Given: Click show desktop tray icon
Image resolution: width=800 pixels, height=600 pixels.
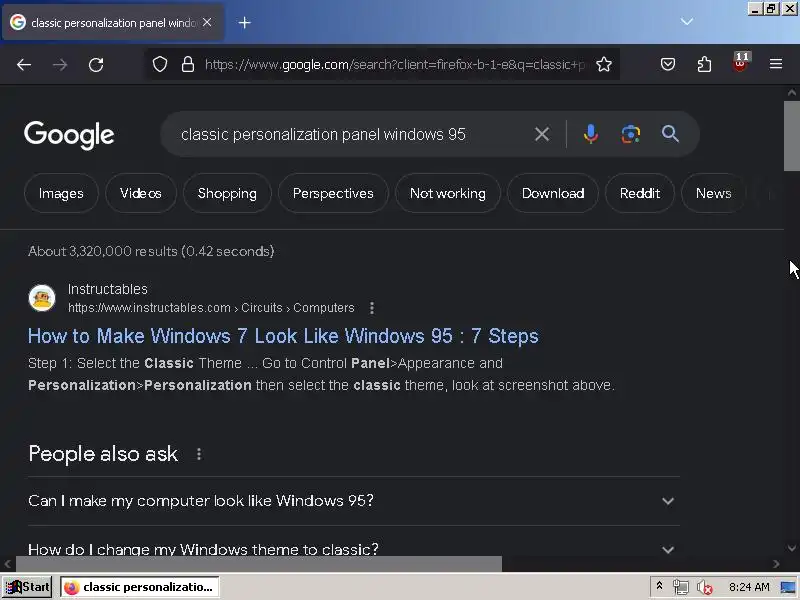Looking at the screenshot, I should pos(788,587).
